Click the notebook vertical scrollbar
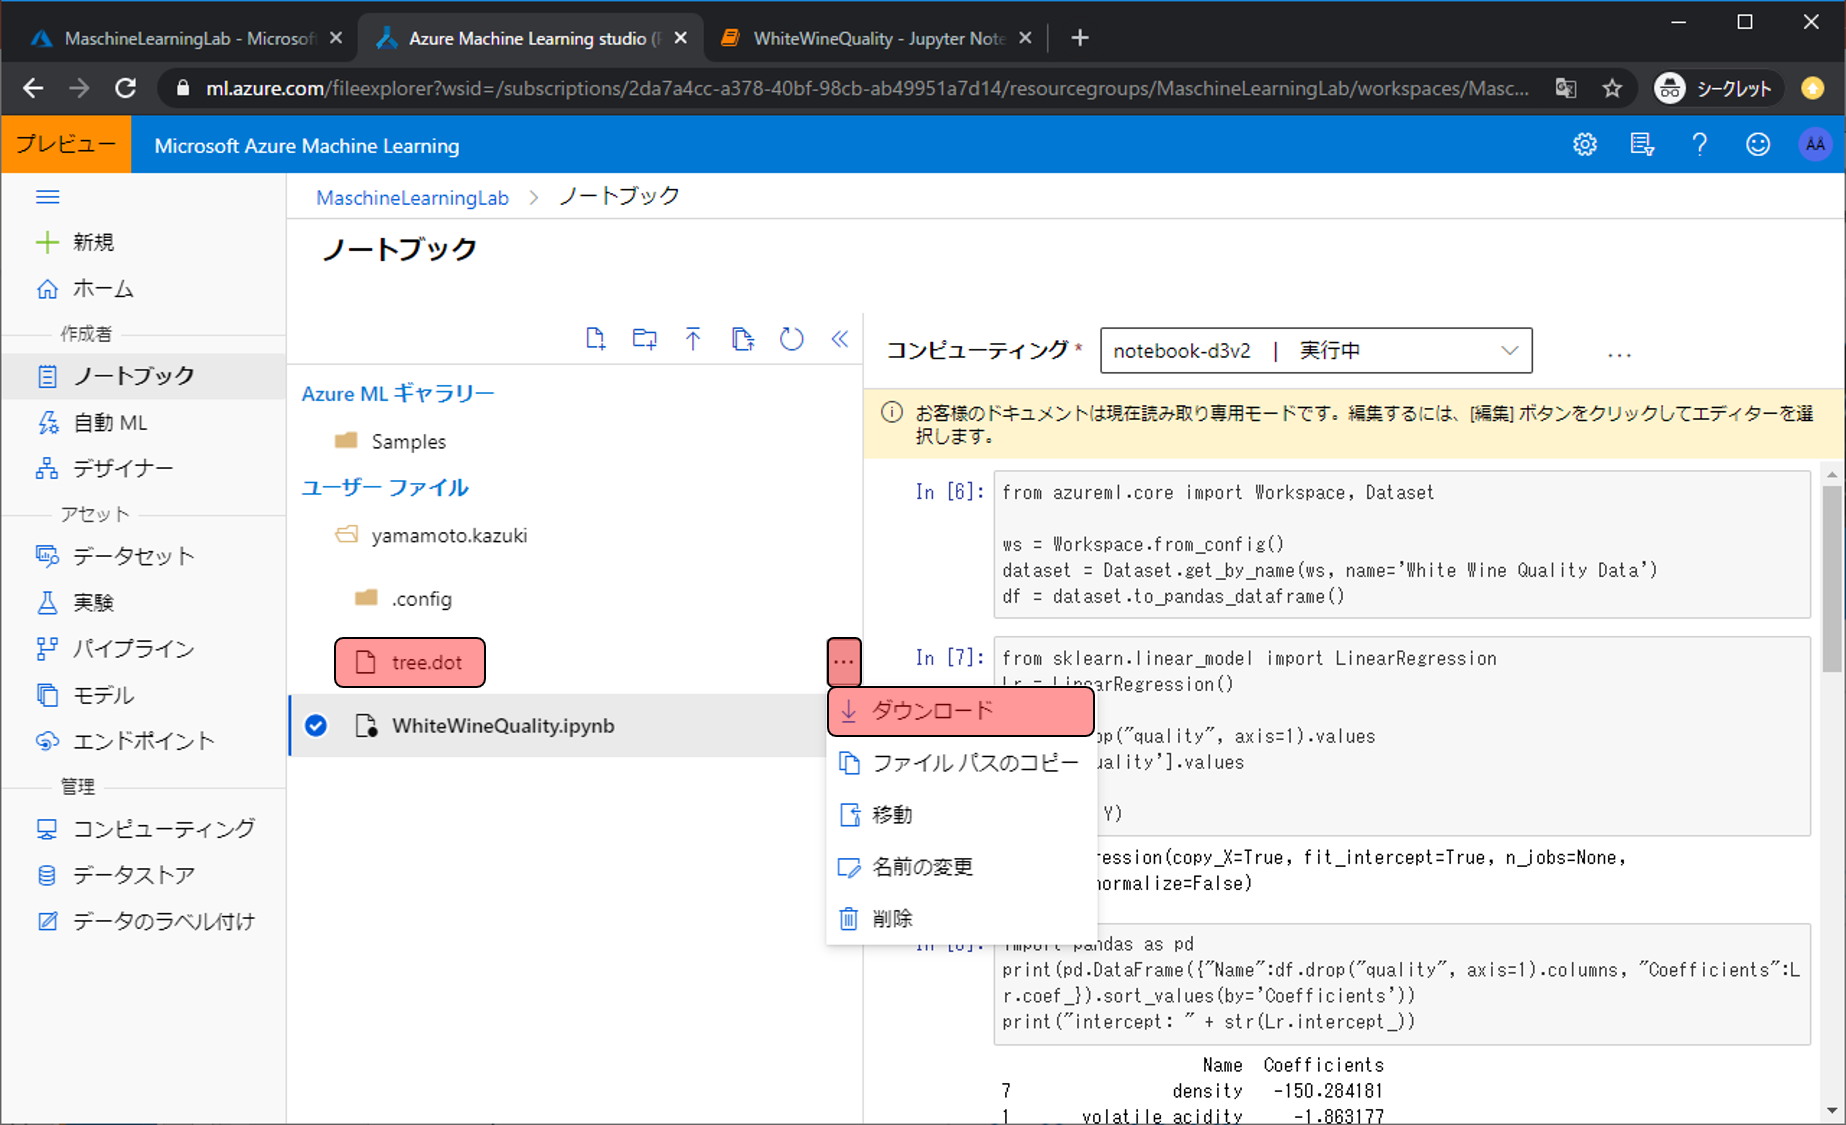The height and width of the screenshot is (1125, 1846). (1831, 580)
